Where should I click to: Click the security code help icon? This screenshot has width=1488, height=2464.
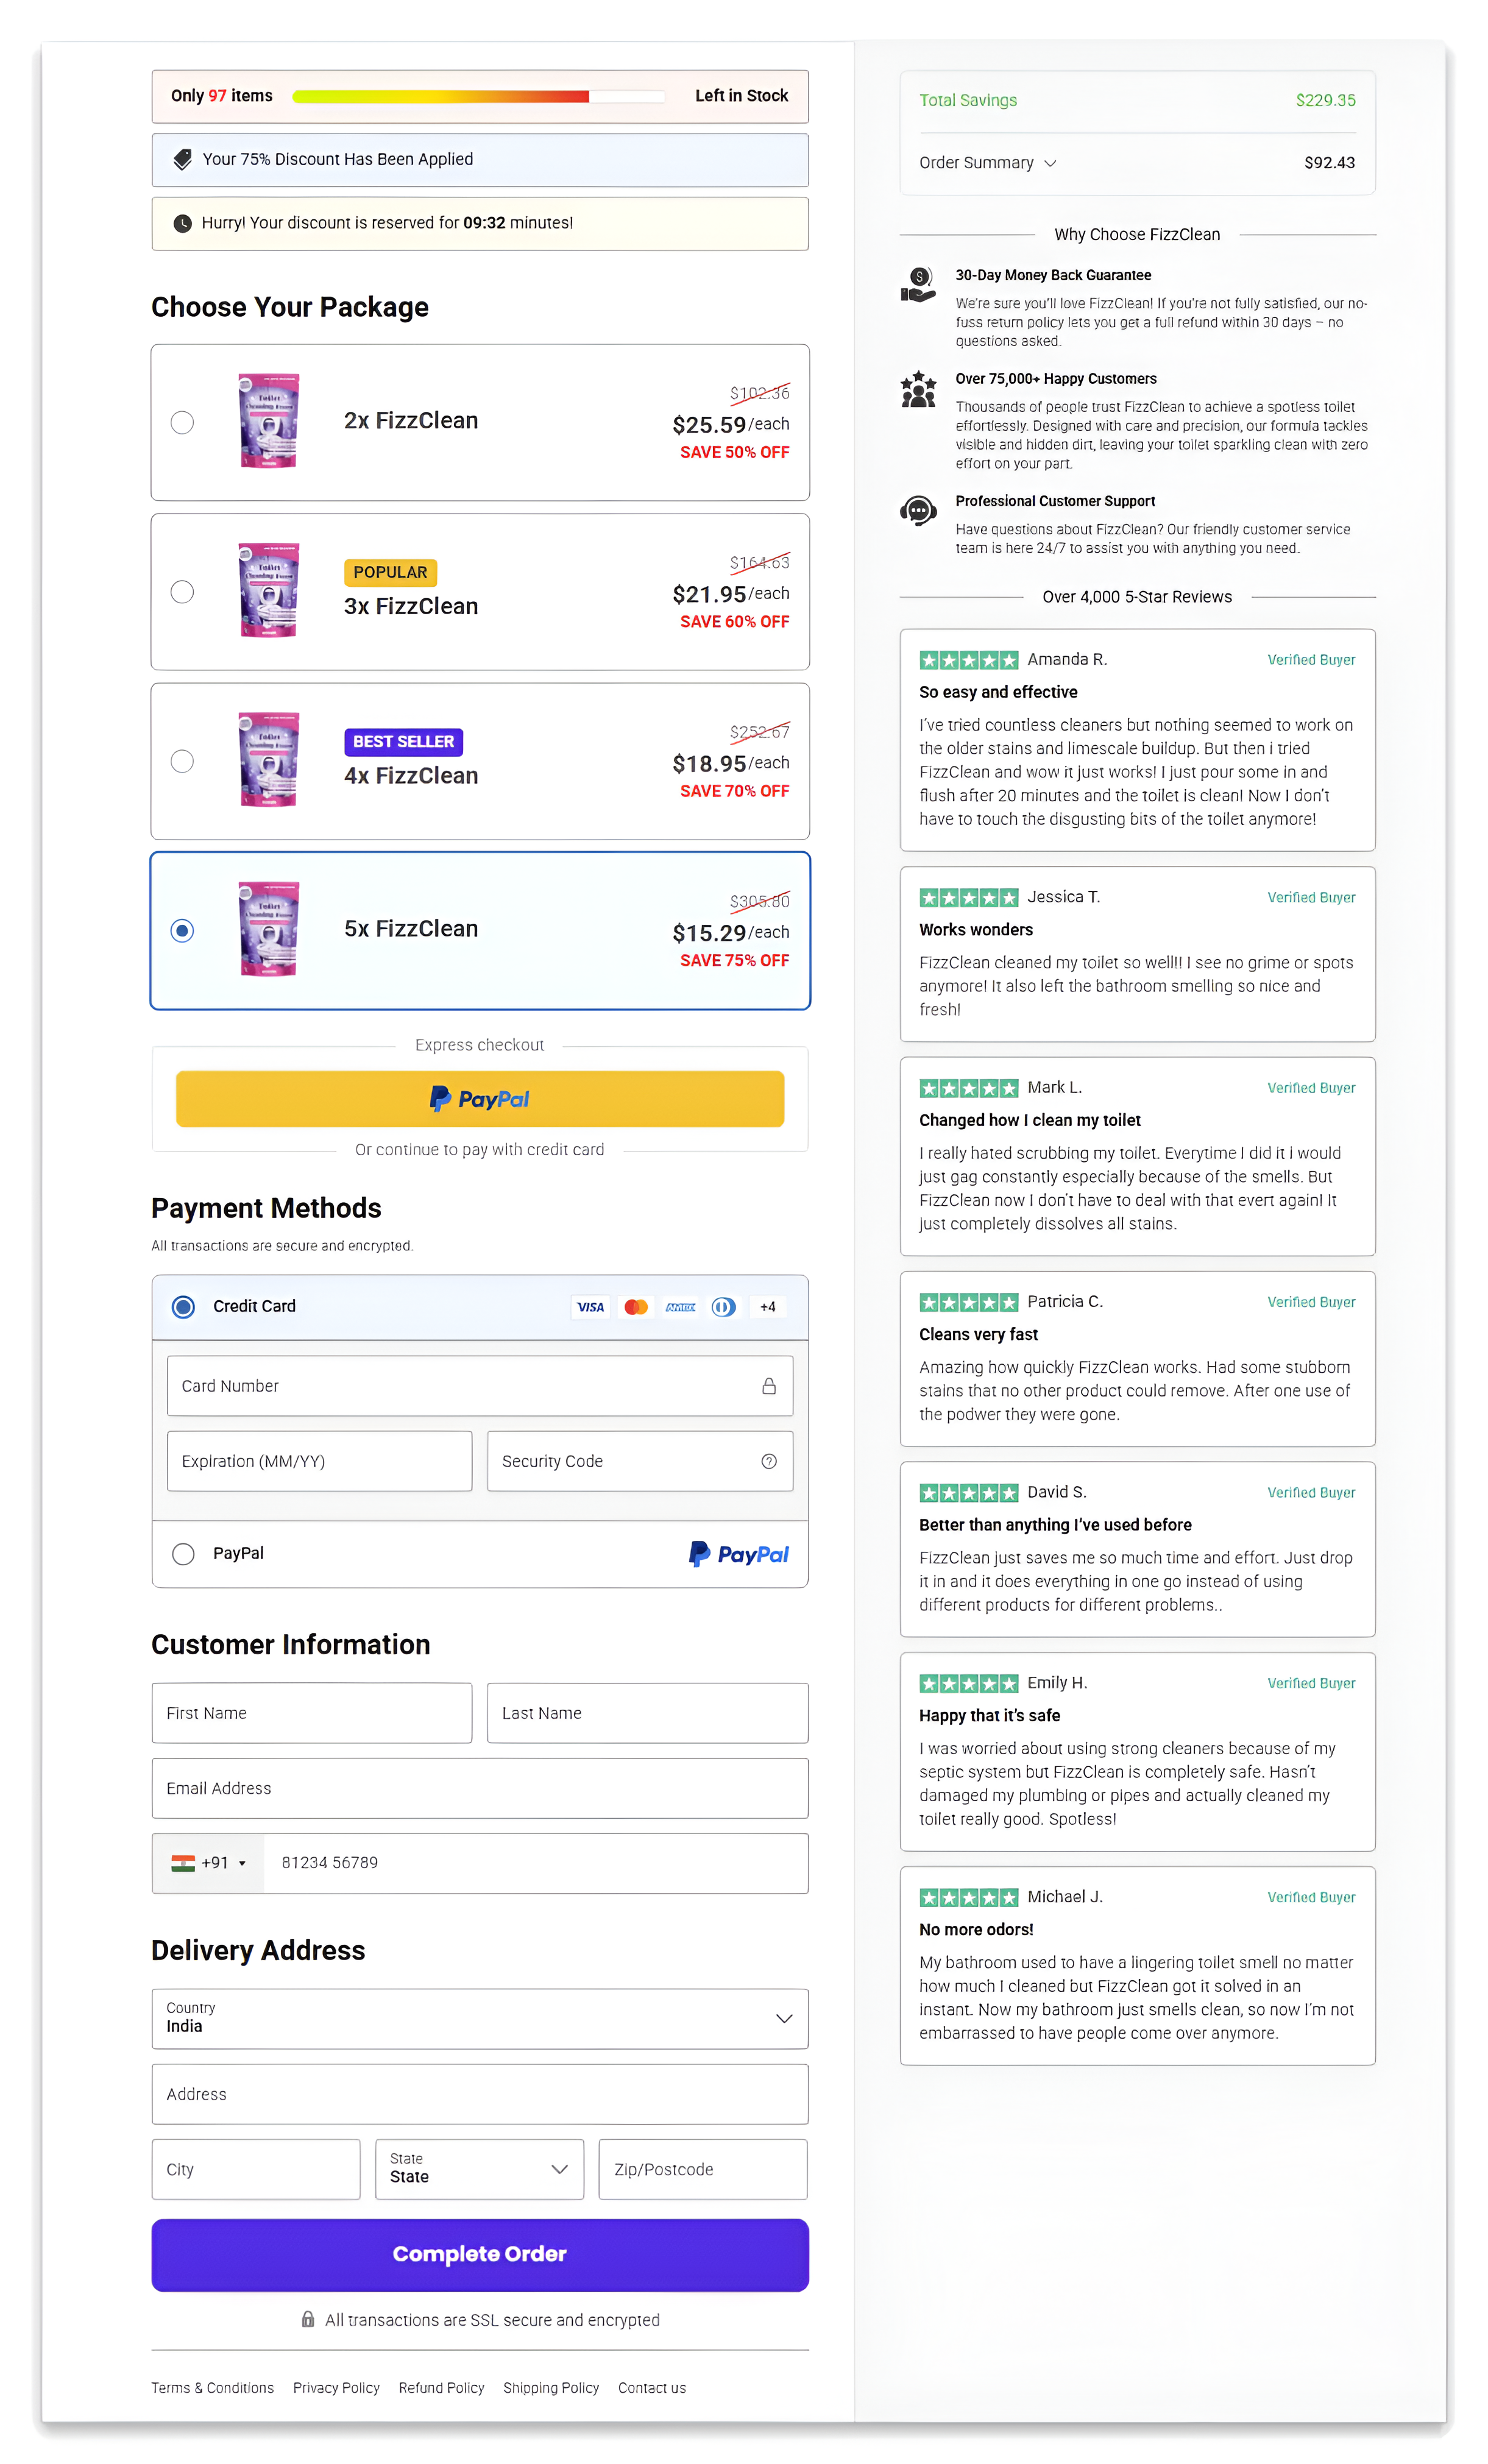(x=768, y=1461)
